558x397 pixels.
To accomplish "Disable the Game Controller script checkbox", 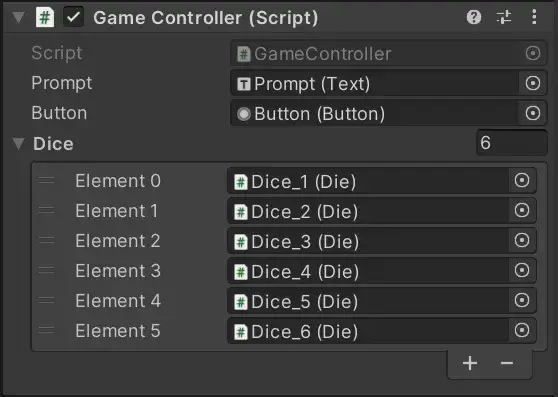I will [73, 17].
